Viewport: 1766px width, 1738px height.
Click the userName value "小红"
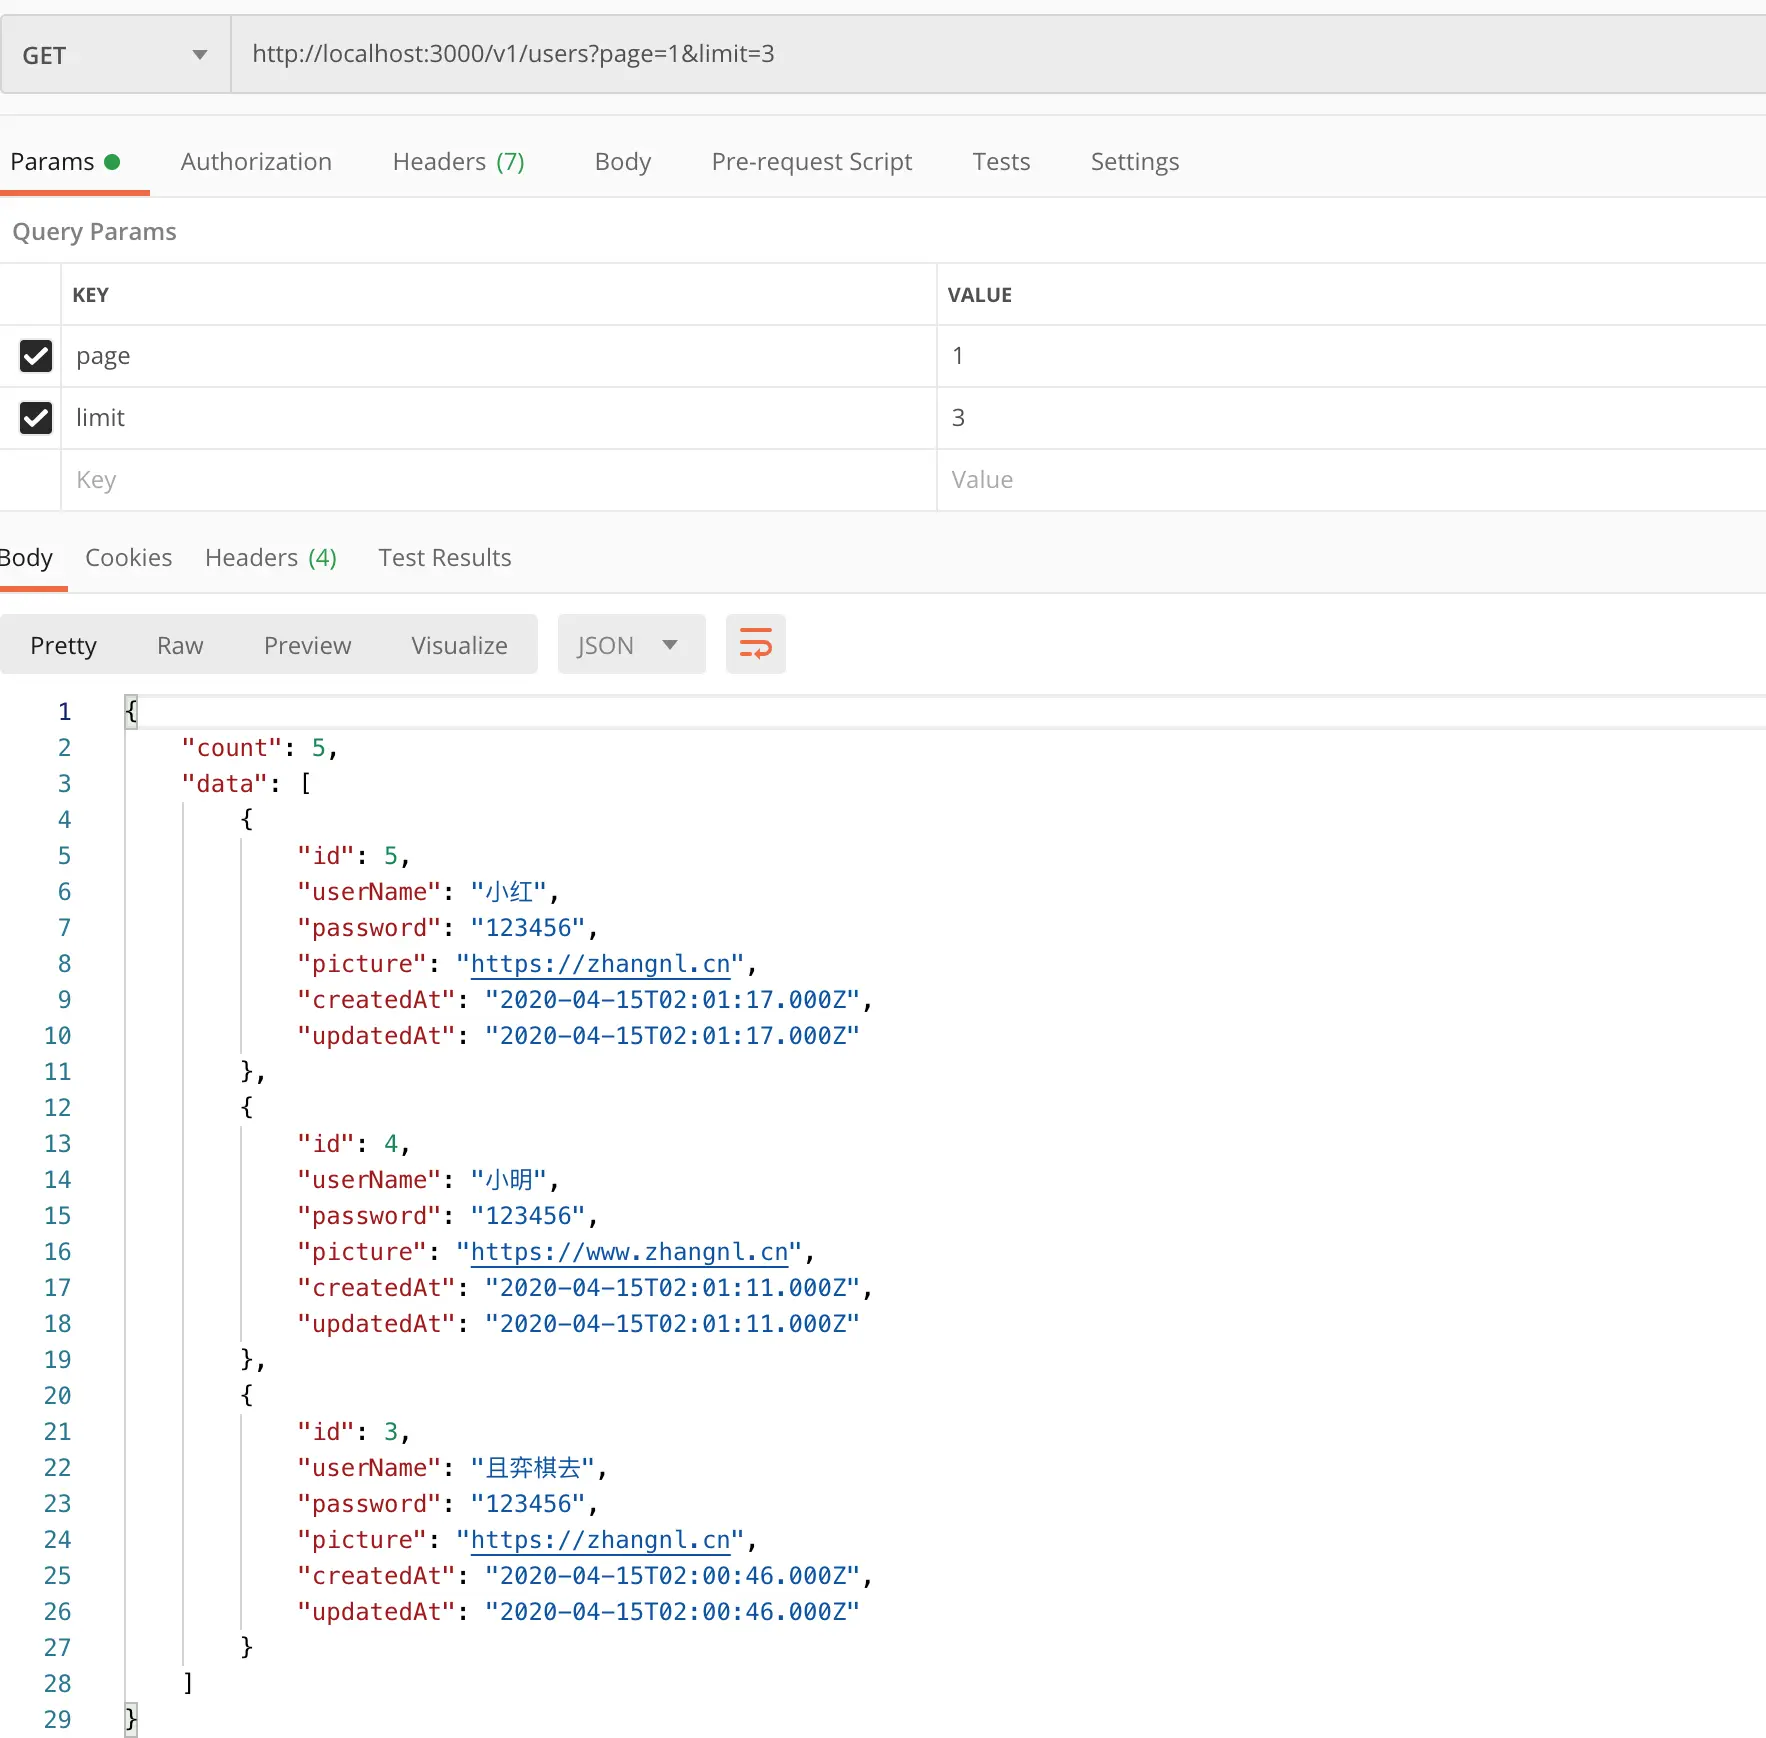(x=508, y=892)
